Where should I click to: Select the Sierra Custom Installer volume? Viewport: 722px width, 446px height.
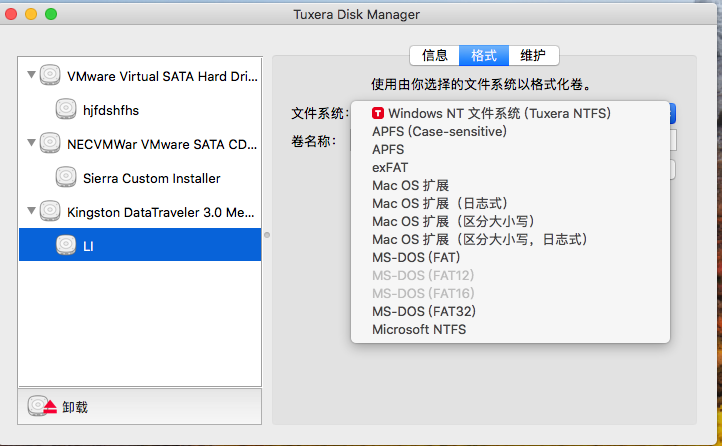pyautogui.click(x=152, y=178)
